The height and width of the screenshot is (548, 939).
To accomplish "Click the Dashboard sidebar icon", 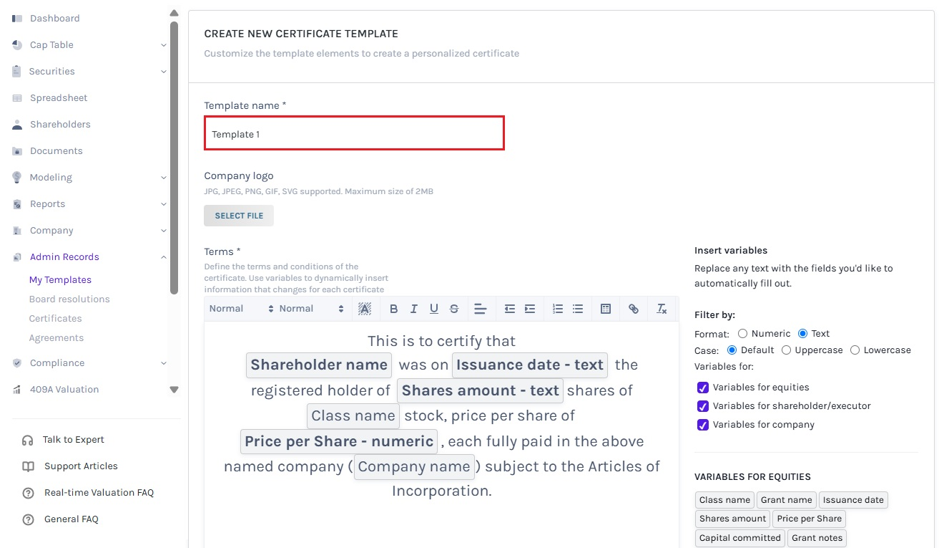I will click(x=17, y=19).
